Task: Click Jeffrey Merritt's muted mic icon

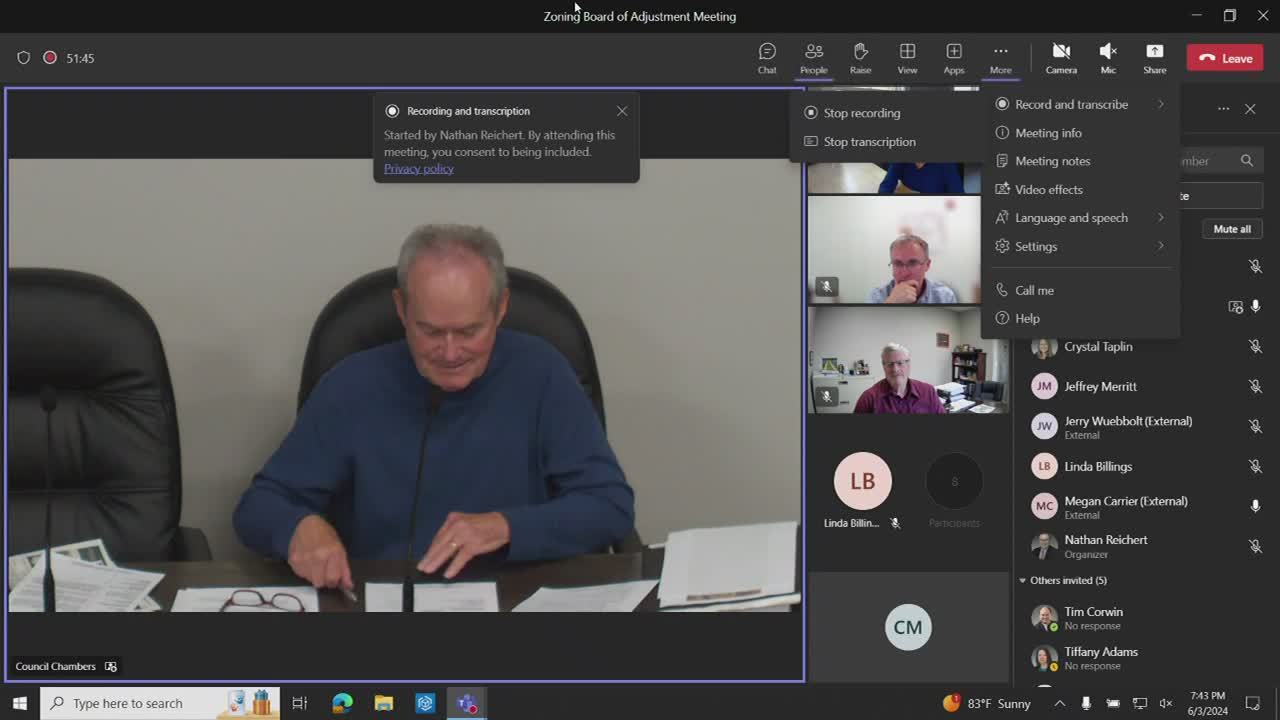Action: point(1255,387)
